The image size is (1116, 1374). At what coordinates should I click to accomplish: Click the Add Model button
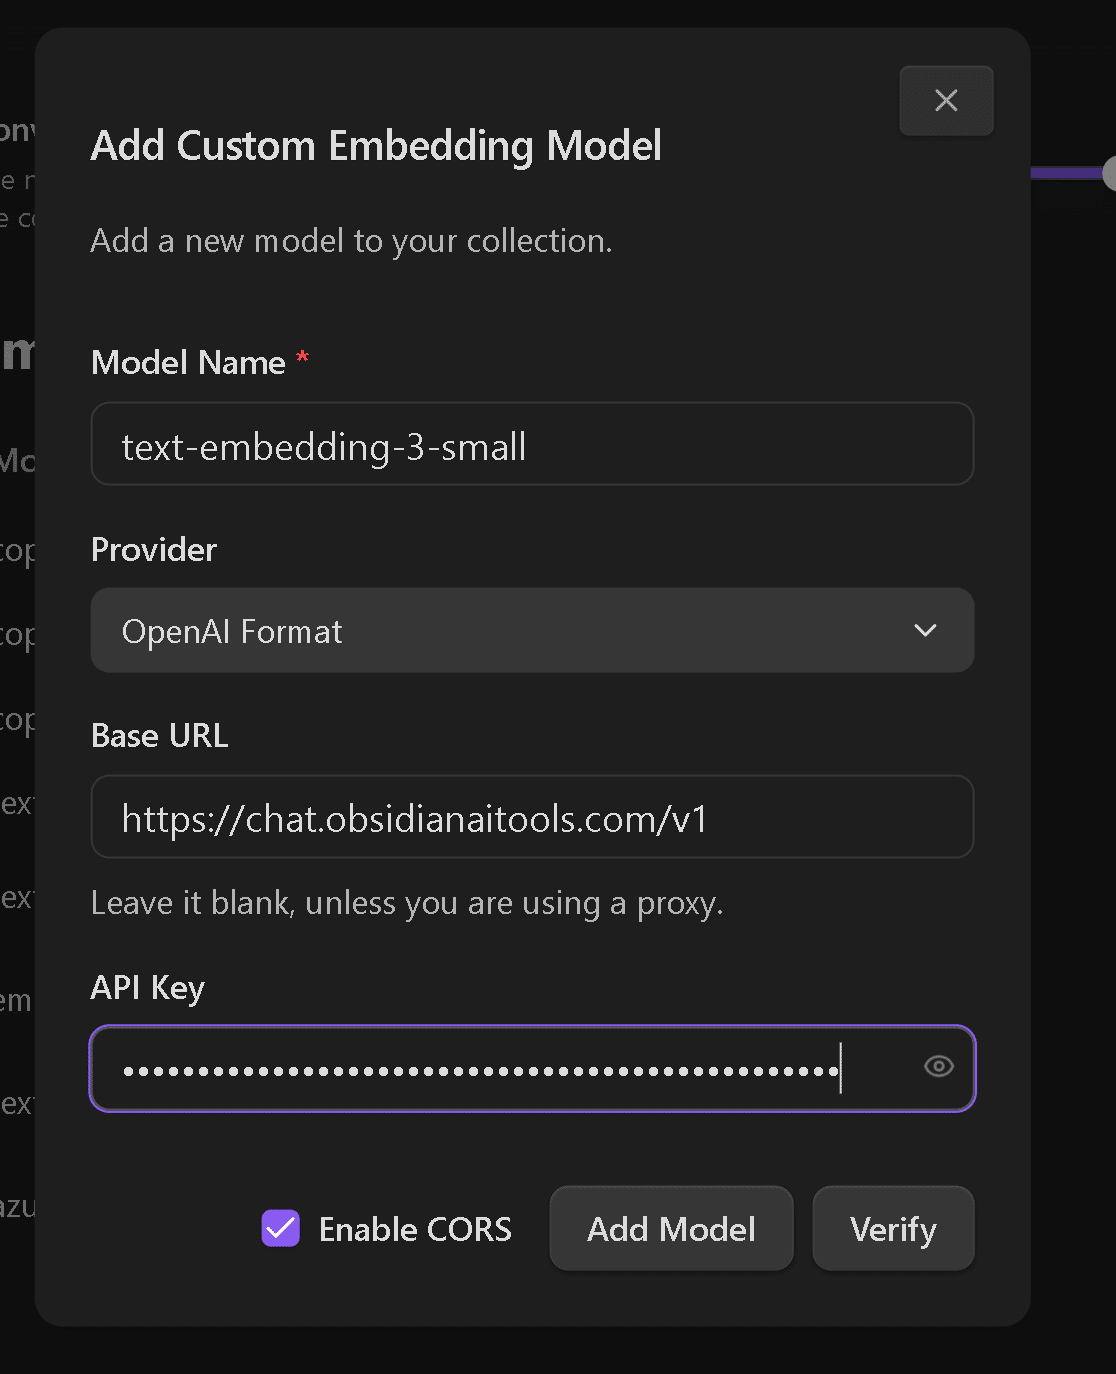click(x=670, y=1229)
